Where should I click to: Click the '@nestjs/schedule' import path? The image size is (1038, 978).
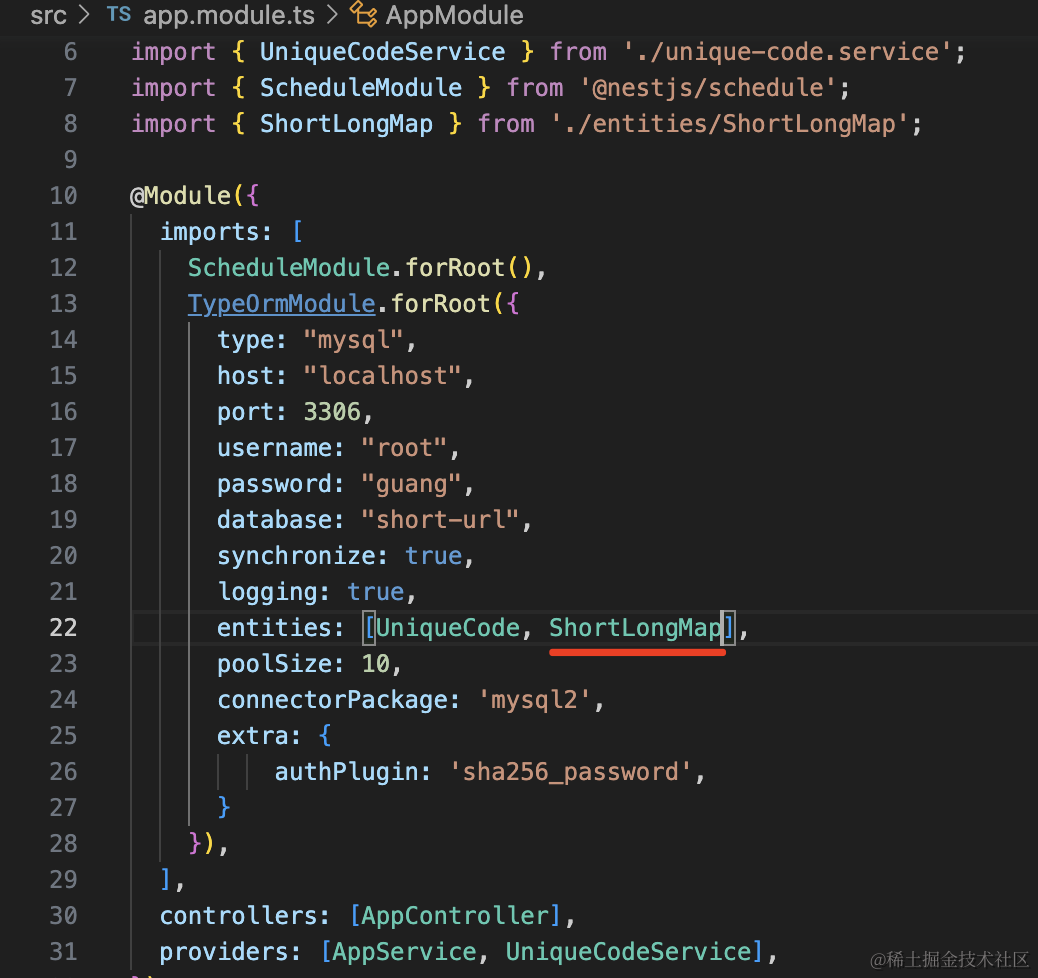[x=708, y=88]
